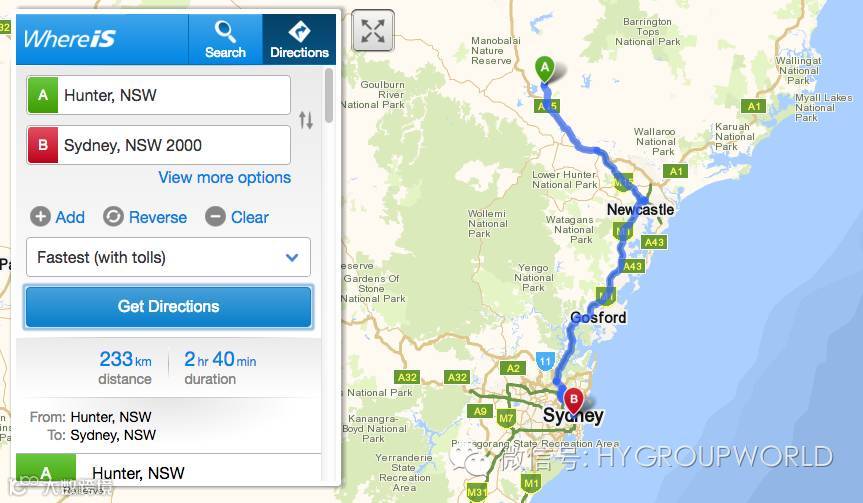Click the WhereiS logo

[69, 39]
